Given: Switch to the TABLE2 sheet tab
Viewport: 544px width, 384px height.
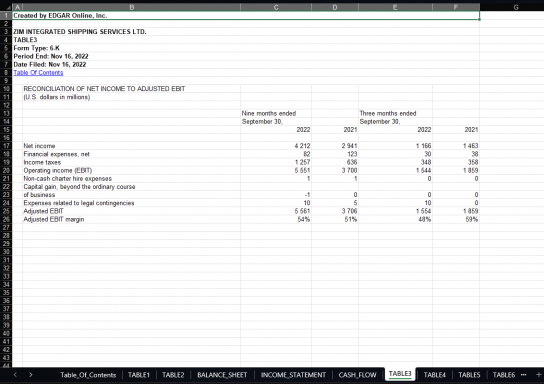Looking at the screenshot, I should tap(173, 375).
